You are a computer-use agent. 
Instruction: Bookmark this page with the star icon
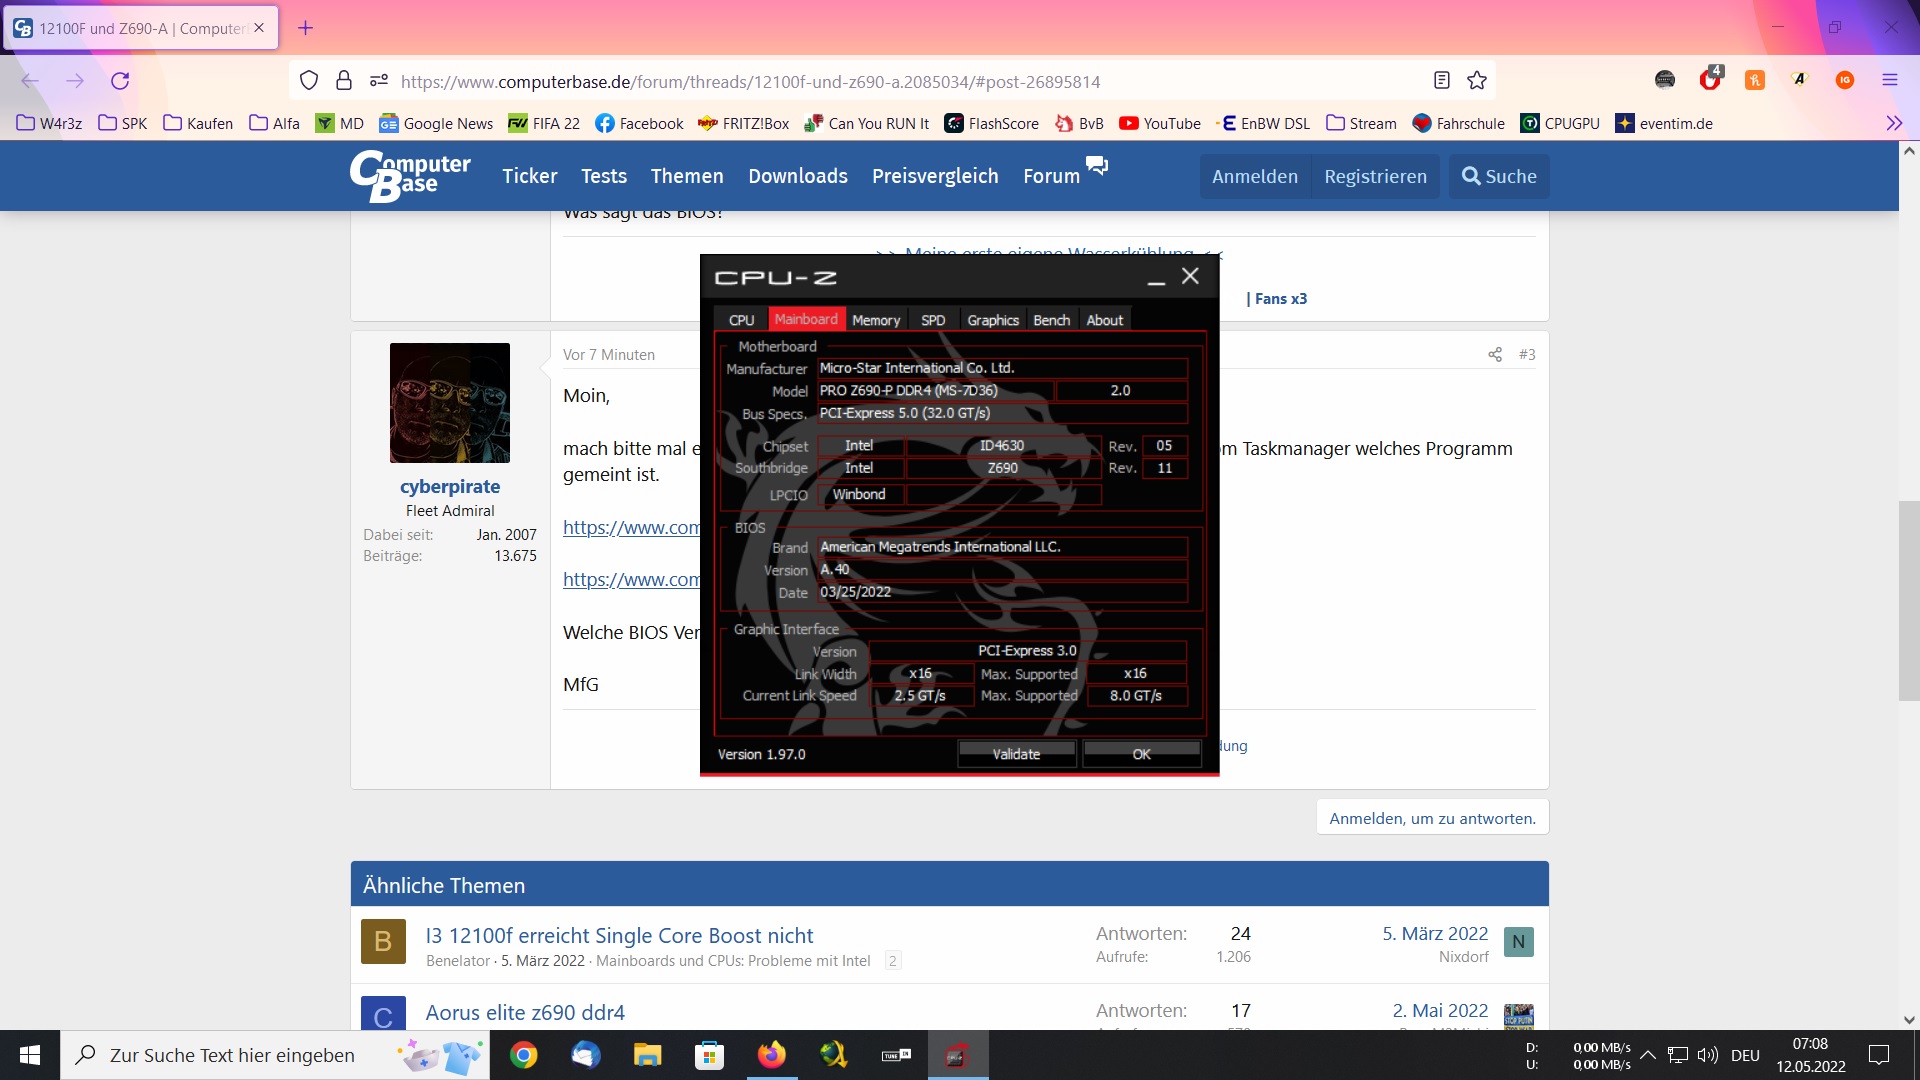coord(1477,81)
